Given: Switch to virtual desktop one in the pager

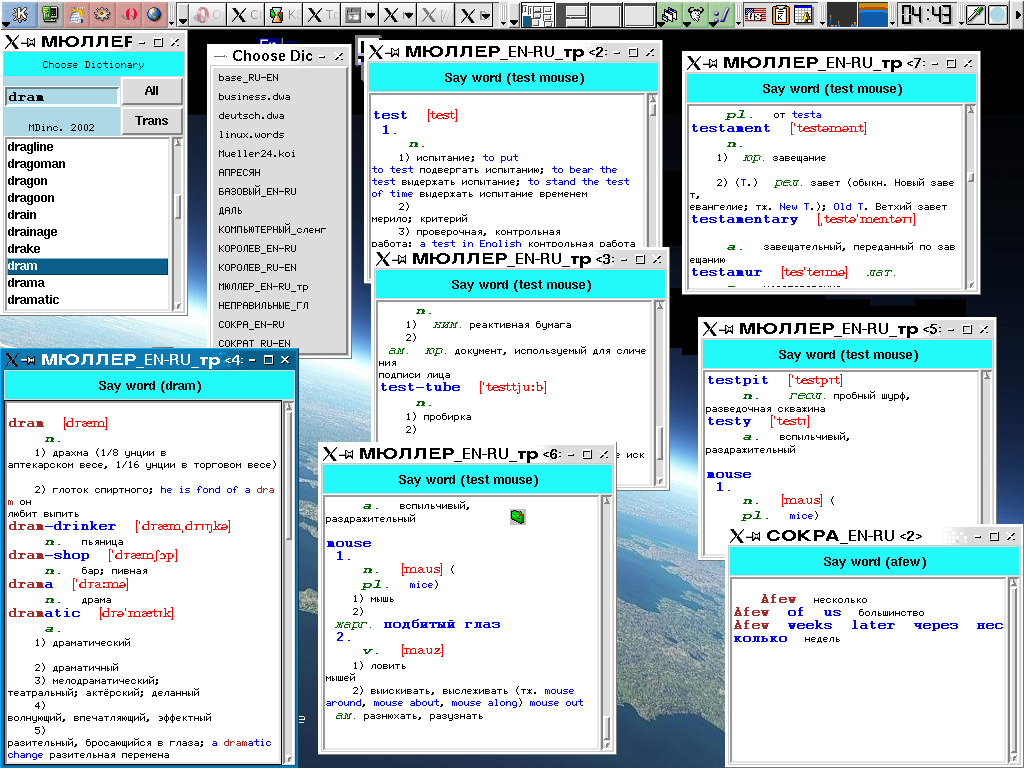Looking at the screenshot, I should (x=538, y=14).
